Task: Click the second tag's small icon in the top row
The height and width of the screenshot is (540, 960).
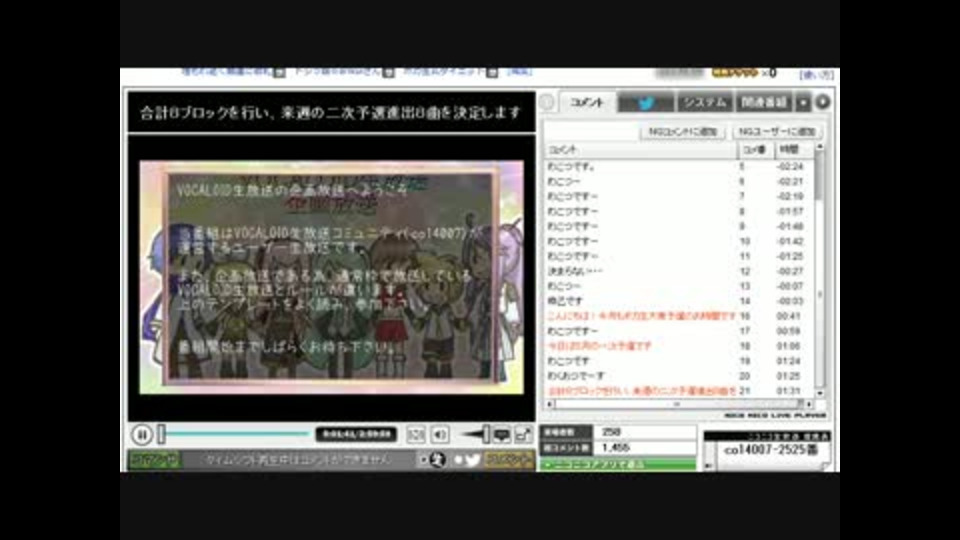Action: pos(388,72)
